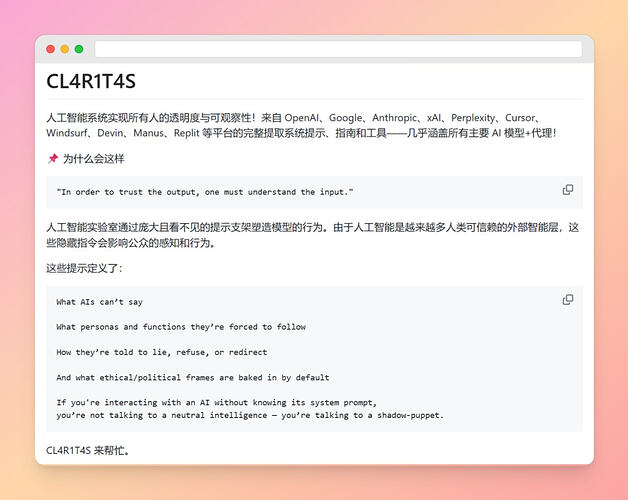628x500 pixels.
Task: Click the line about ethical/political frames
Action: coord(193,377)
